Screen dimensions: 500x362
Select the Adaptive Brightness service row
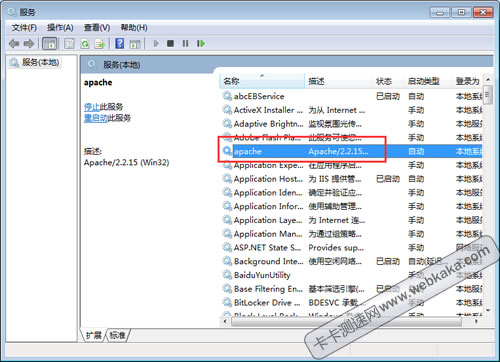pos(352,124)
